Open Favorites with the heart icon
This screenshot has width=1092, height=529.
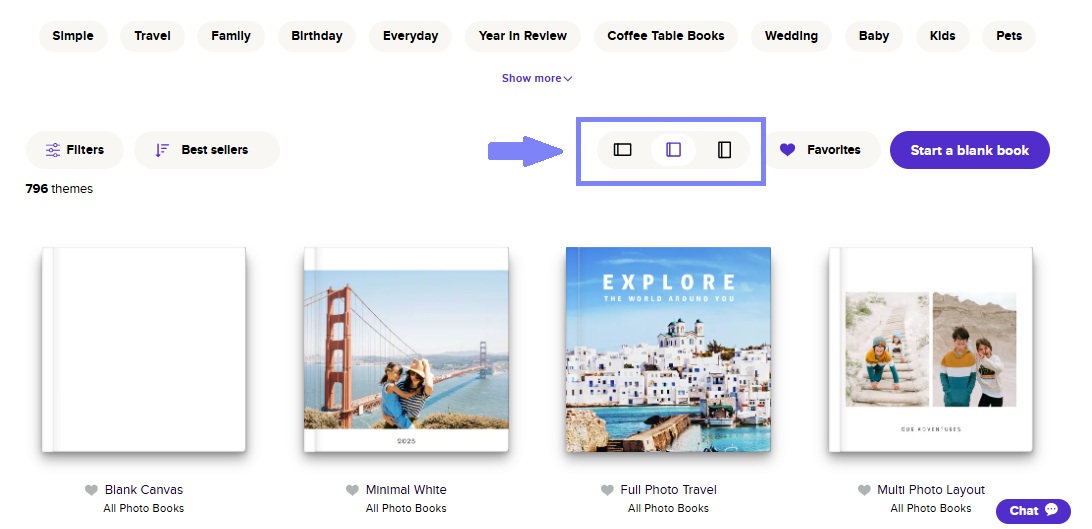(x=822, y=150)
